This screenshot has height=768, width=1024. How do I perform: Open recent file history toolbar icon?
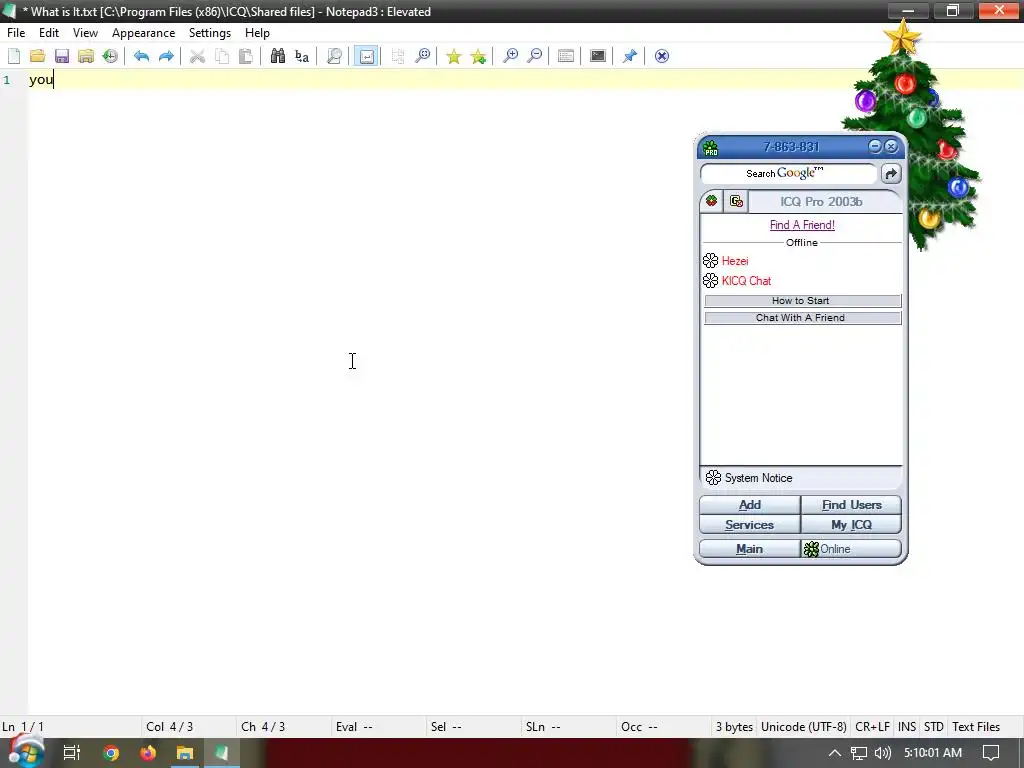[x=110, y=56]
